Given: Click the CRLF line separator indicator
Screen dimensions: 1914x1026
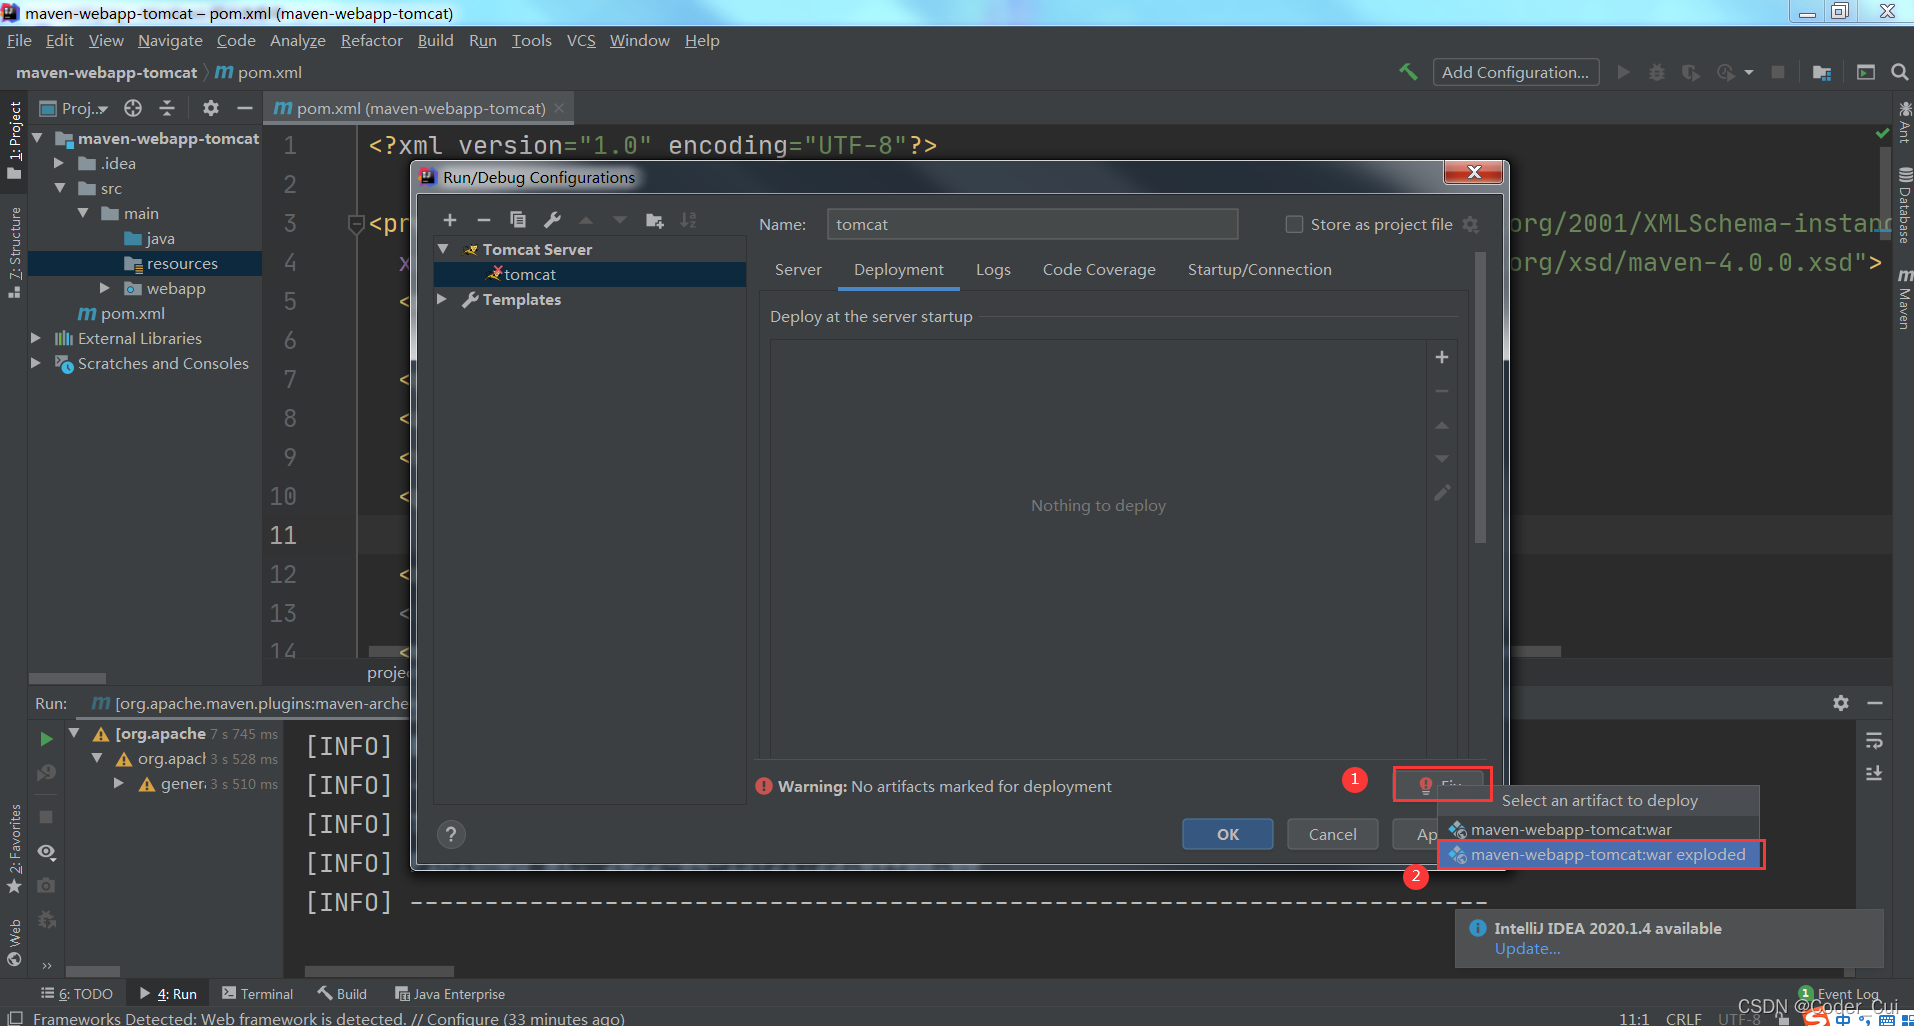Looking at the screenshot, I should [1683, 1018].
